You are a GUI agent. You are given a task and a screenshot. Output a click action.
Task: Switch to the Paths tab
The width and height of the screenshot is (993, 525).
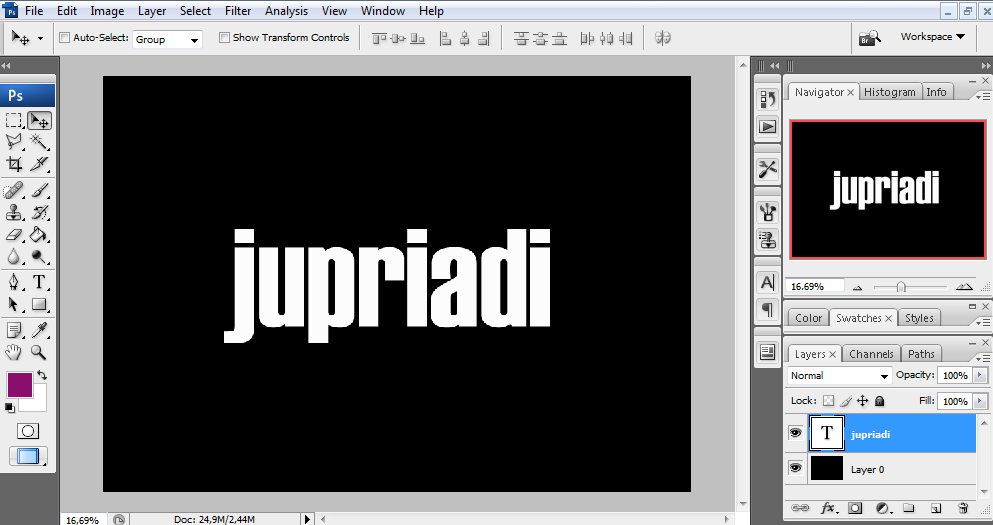click(921, 354)
